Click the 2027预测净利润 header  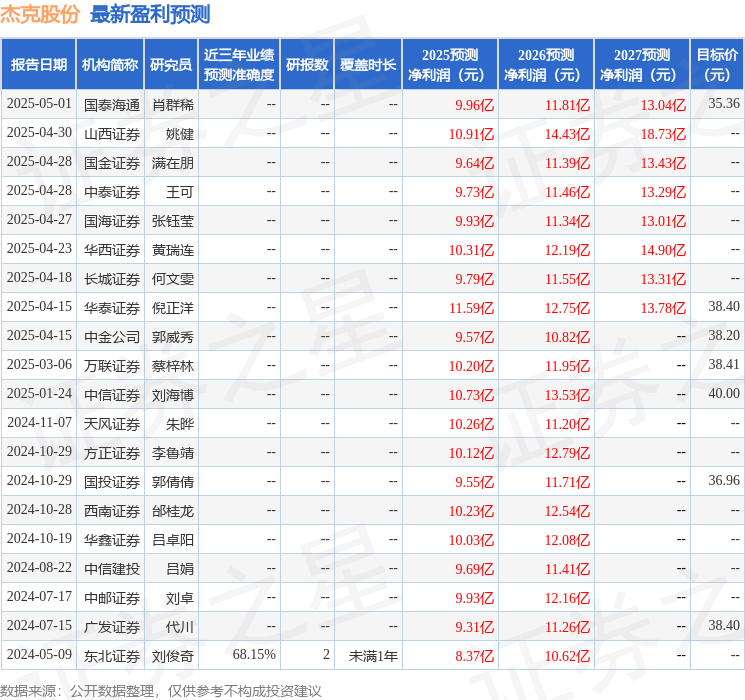[x=642, y=64]
